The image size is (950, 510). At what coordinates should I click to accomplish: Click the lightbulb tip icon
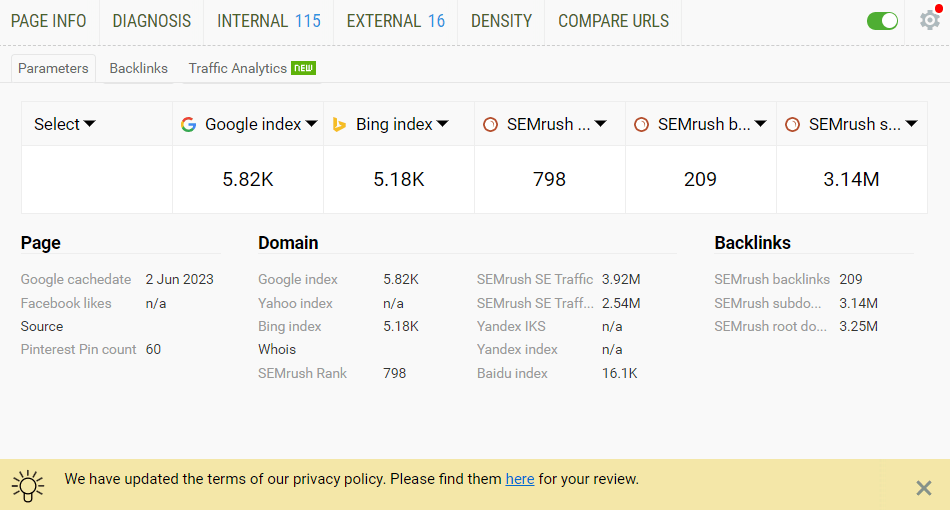[28, 486]
